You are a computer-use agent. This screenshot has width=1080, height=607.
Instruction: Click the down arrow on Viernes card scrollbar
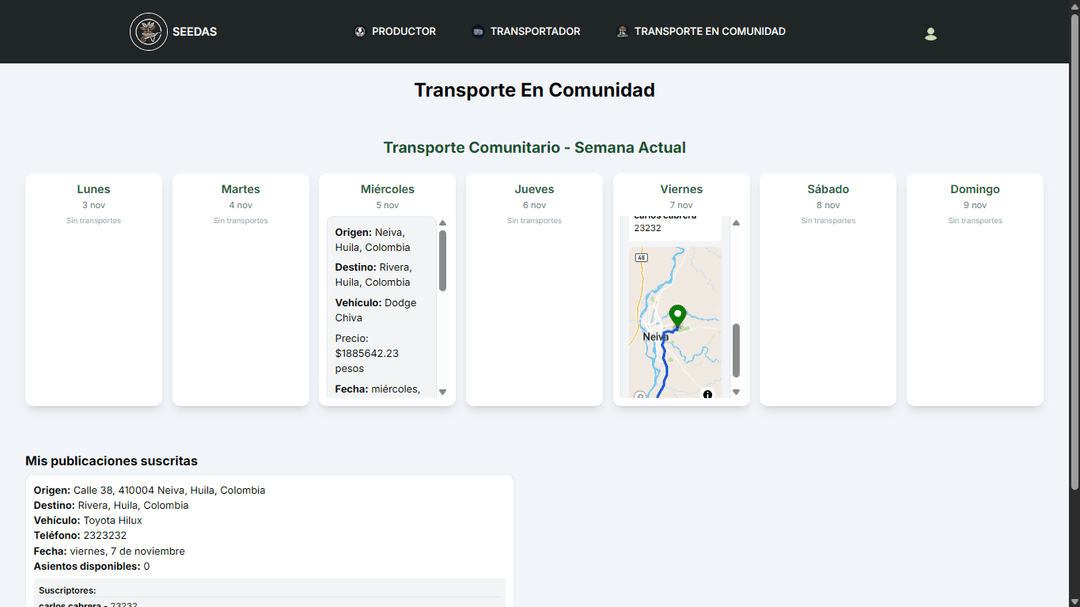click(736, 390)
